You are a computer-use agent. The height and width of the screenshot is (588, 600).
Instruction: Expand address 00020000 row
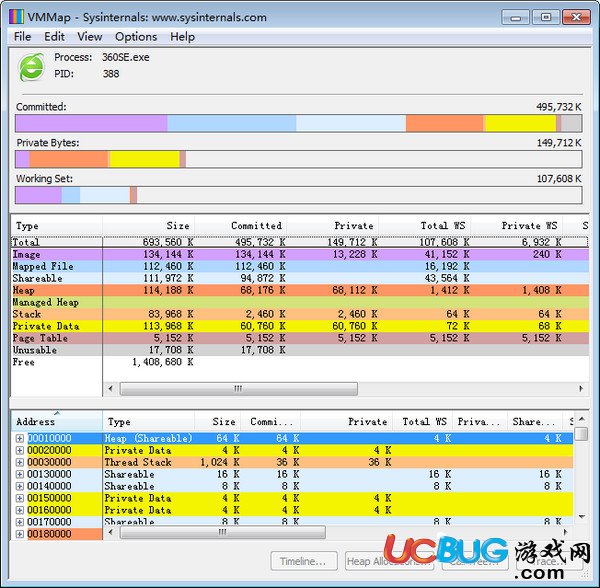tap(20, 450)
